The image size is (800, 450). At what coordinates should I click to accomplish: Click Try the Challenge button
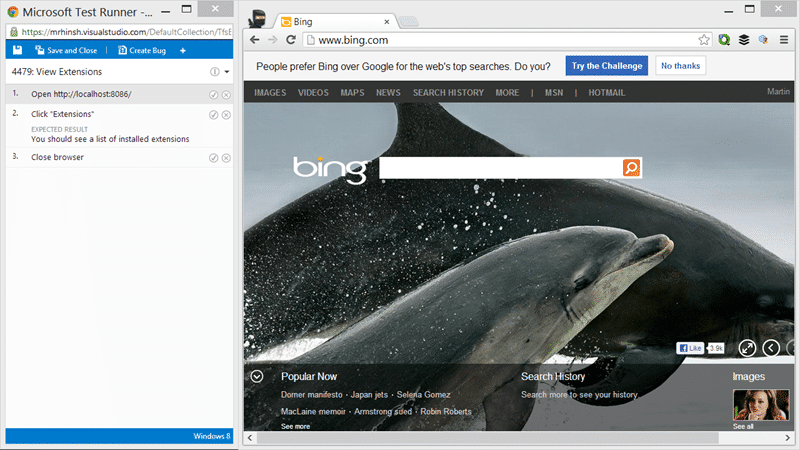pos(607,66)
